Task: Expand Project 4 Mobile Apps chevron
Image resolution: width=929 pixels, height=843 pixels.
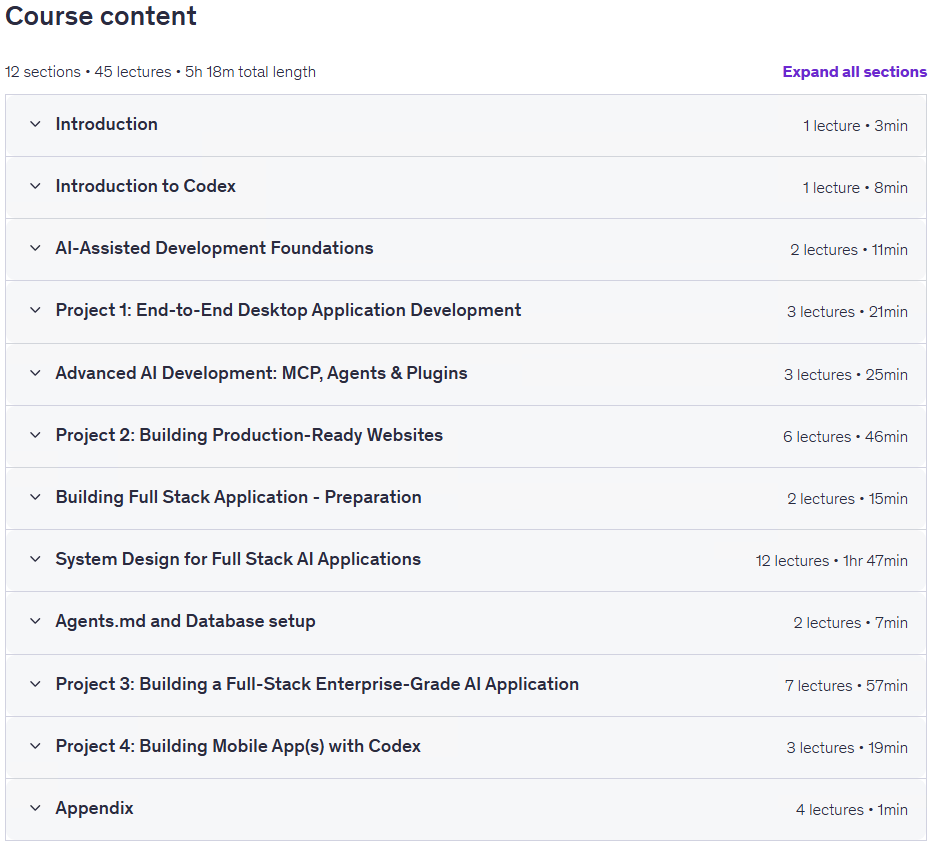Action: coord(36,746)
